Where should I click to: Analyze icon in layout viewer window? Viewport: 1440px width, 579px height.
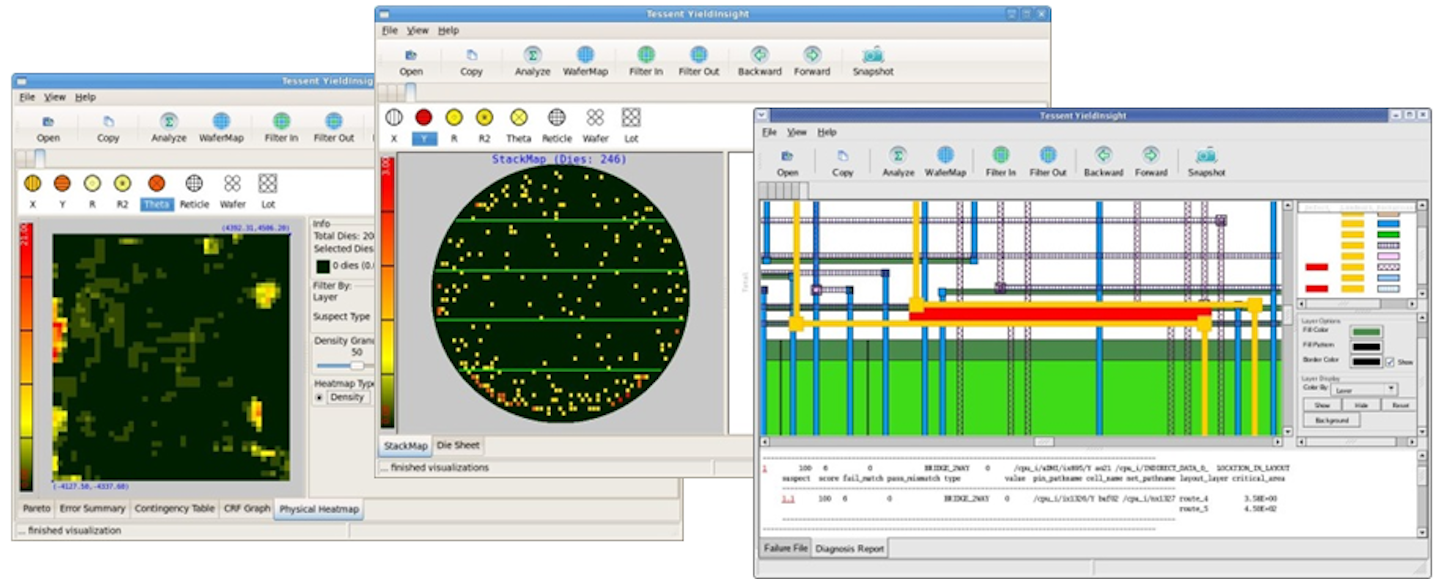[898, 155]
